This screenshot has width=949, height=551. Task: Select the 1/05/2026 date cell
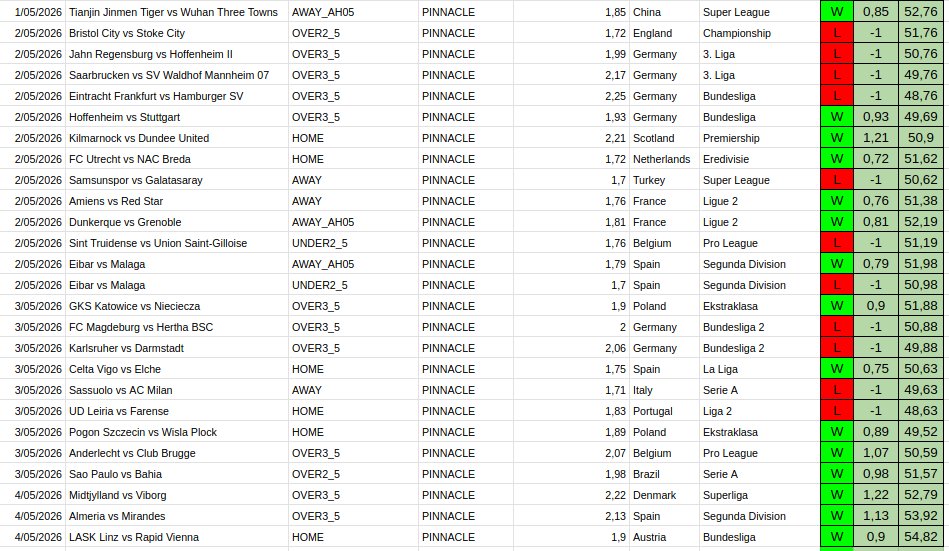[33, 12]
